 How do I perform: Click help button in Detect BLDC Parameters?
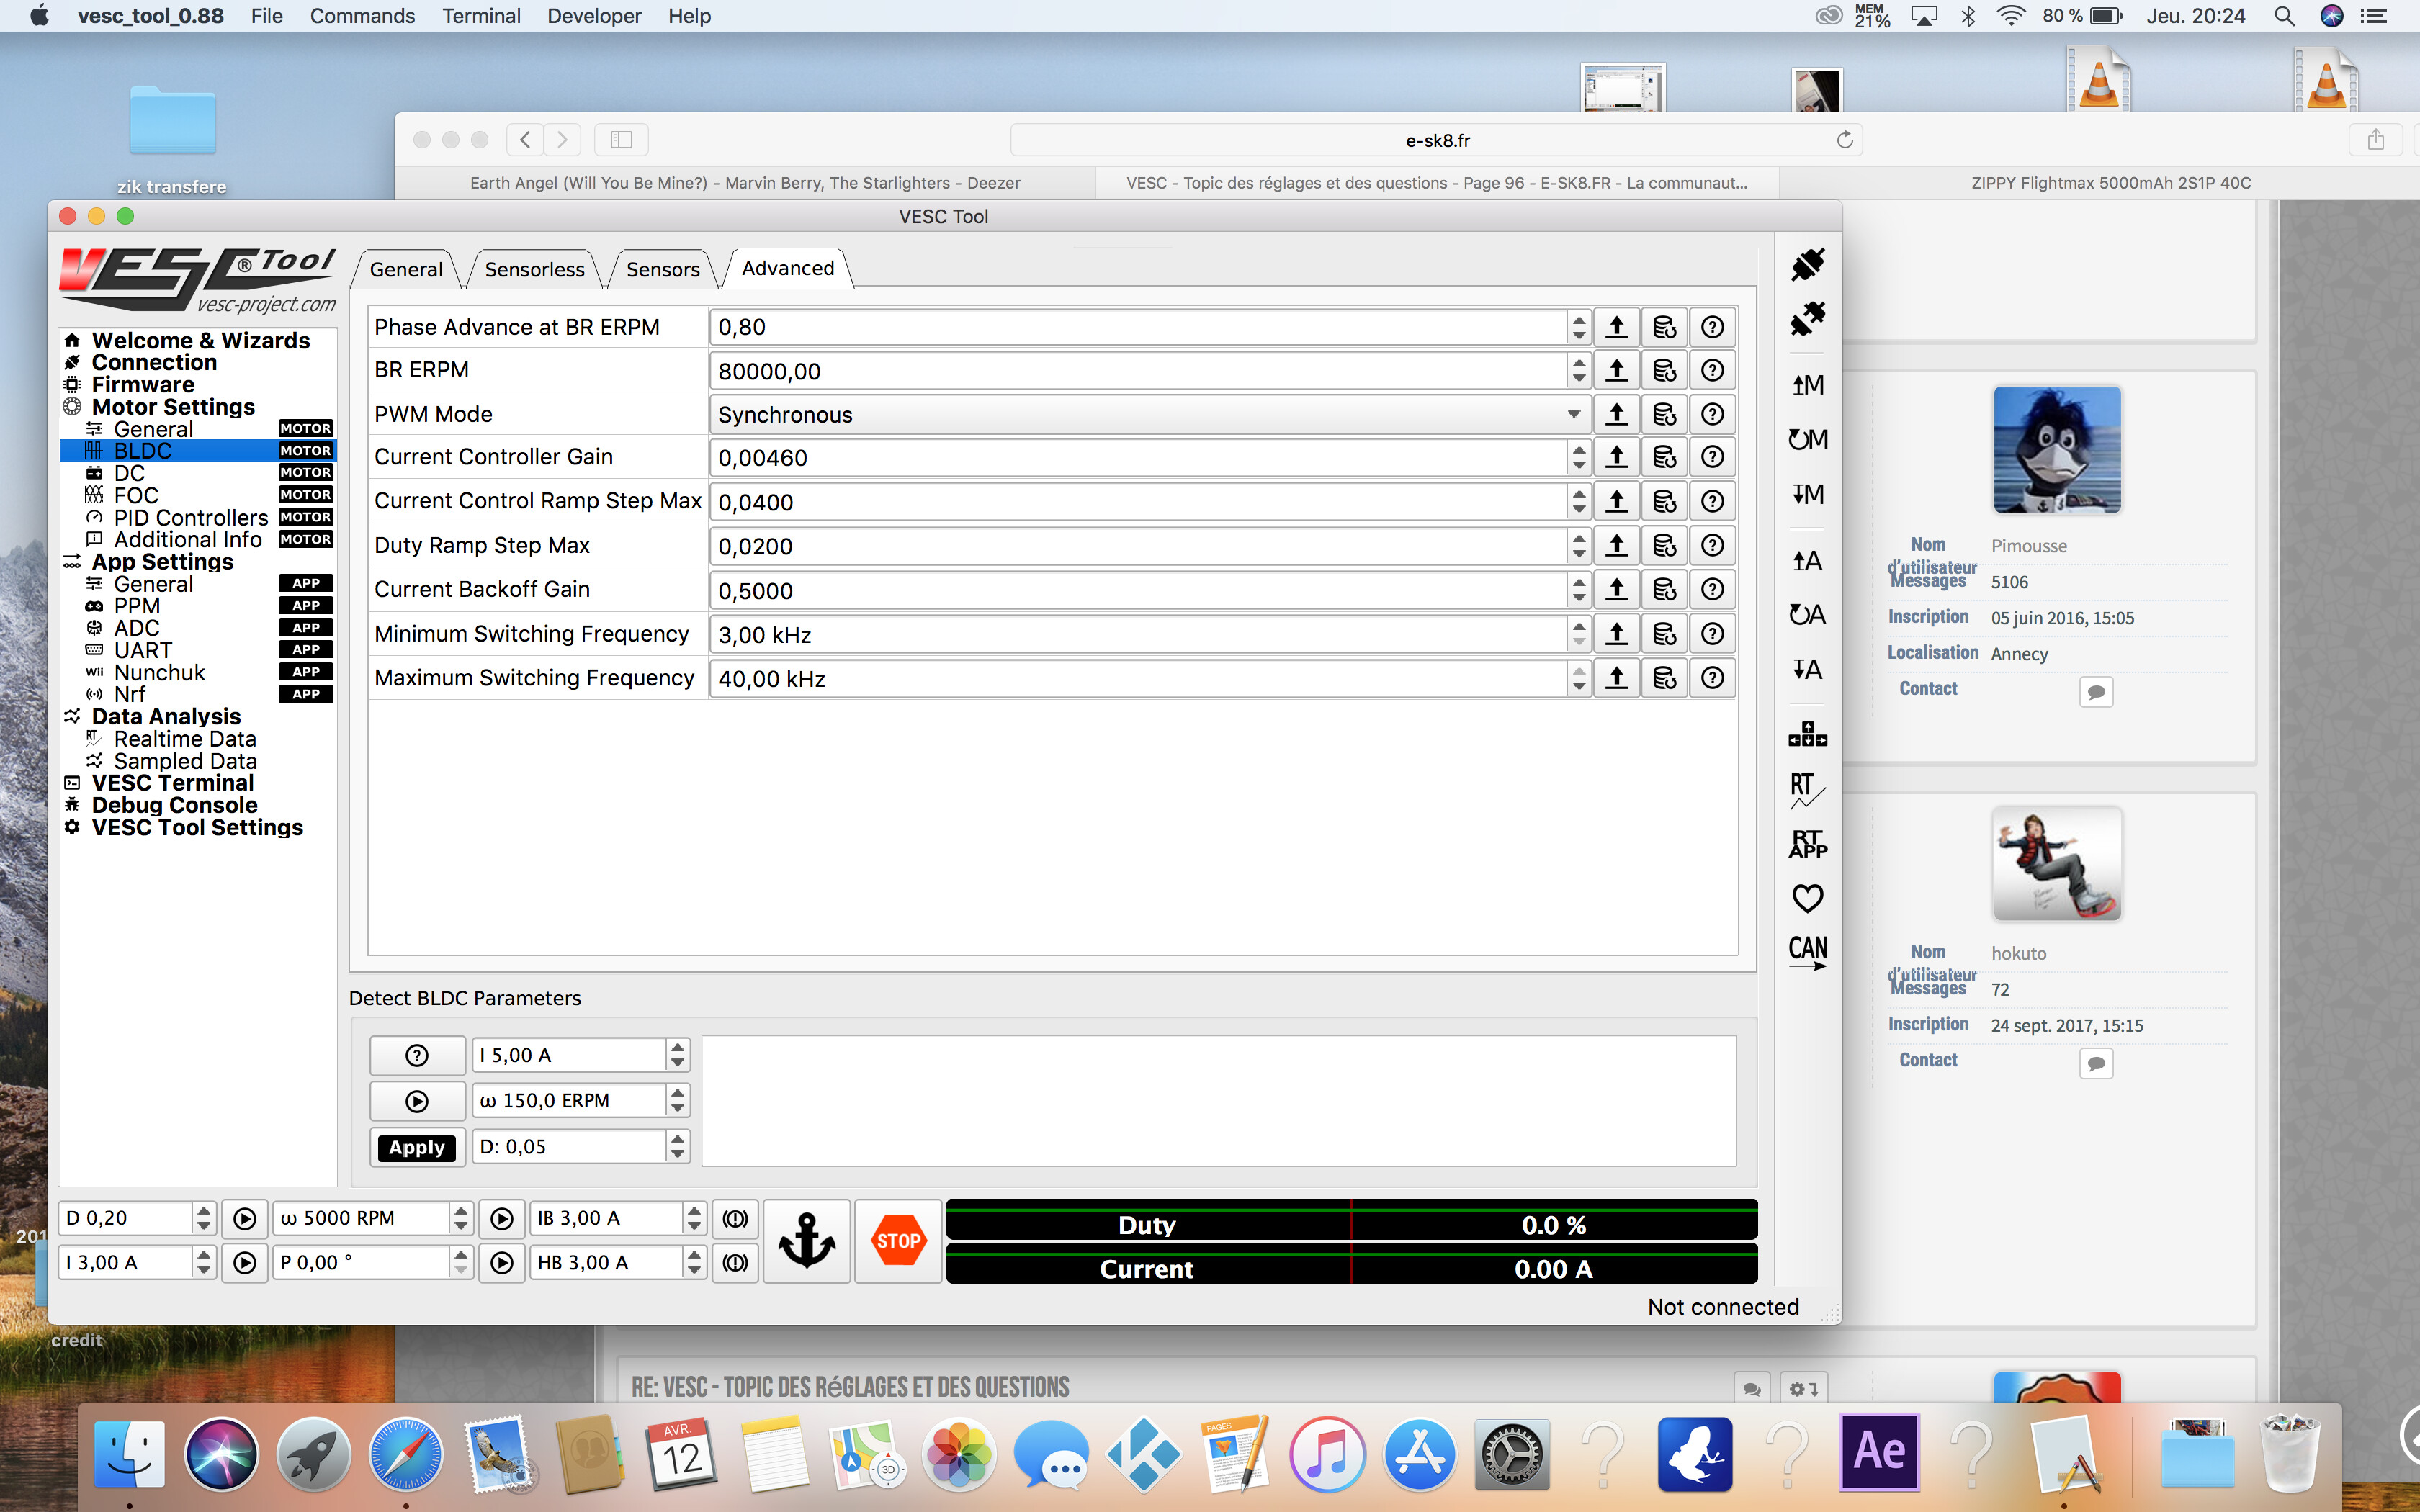point(417,1055)
